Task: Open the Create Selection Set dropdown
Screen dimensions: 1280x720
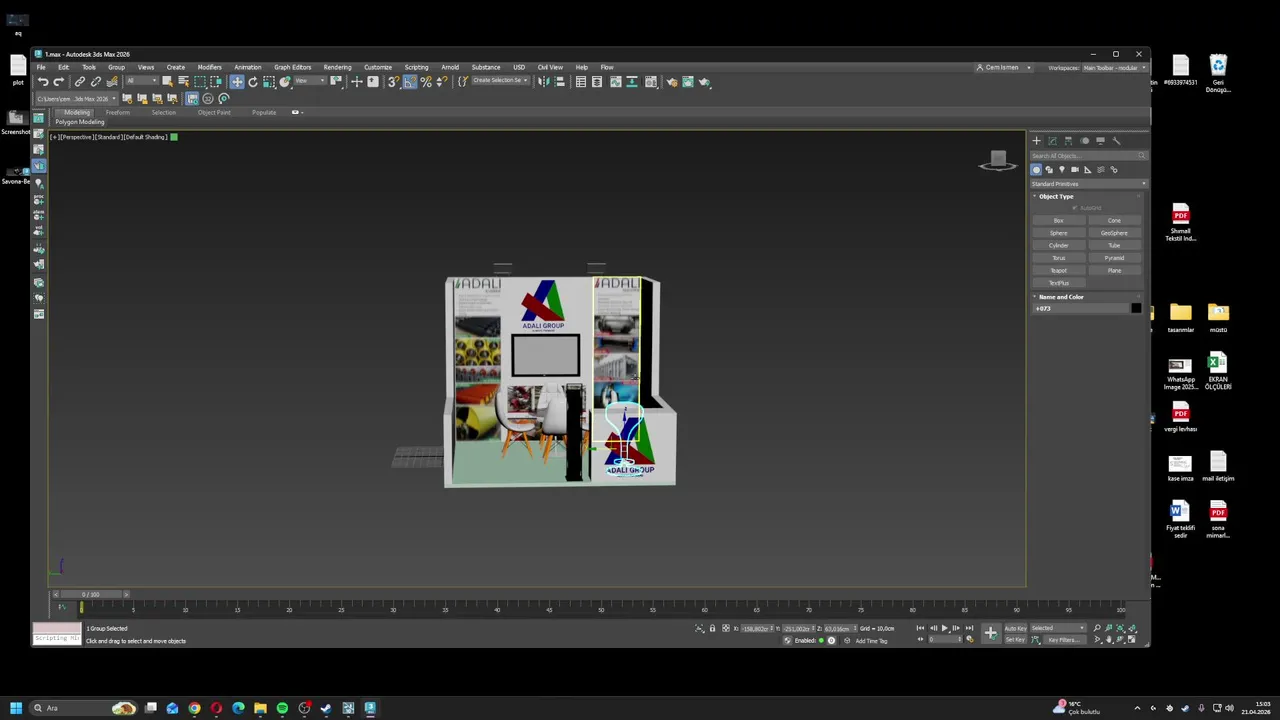Action: 499,81
